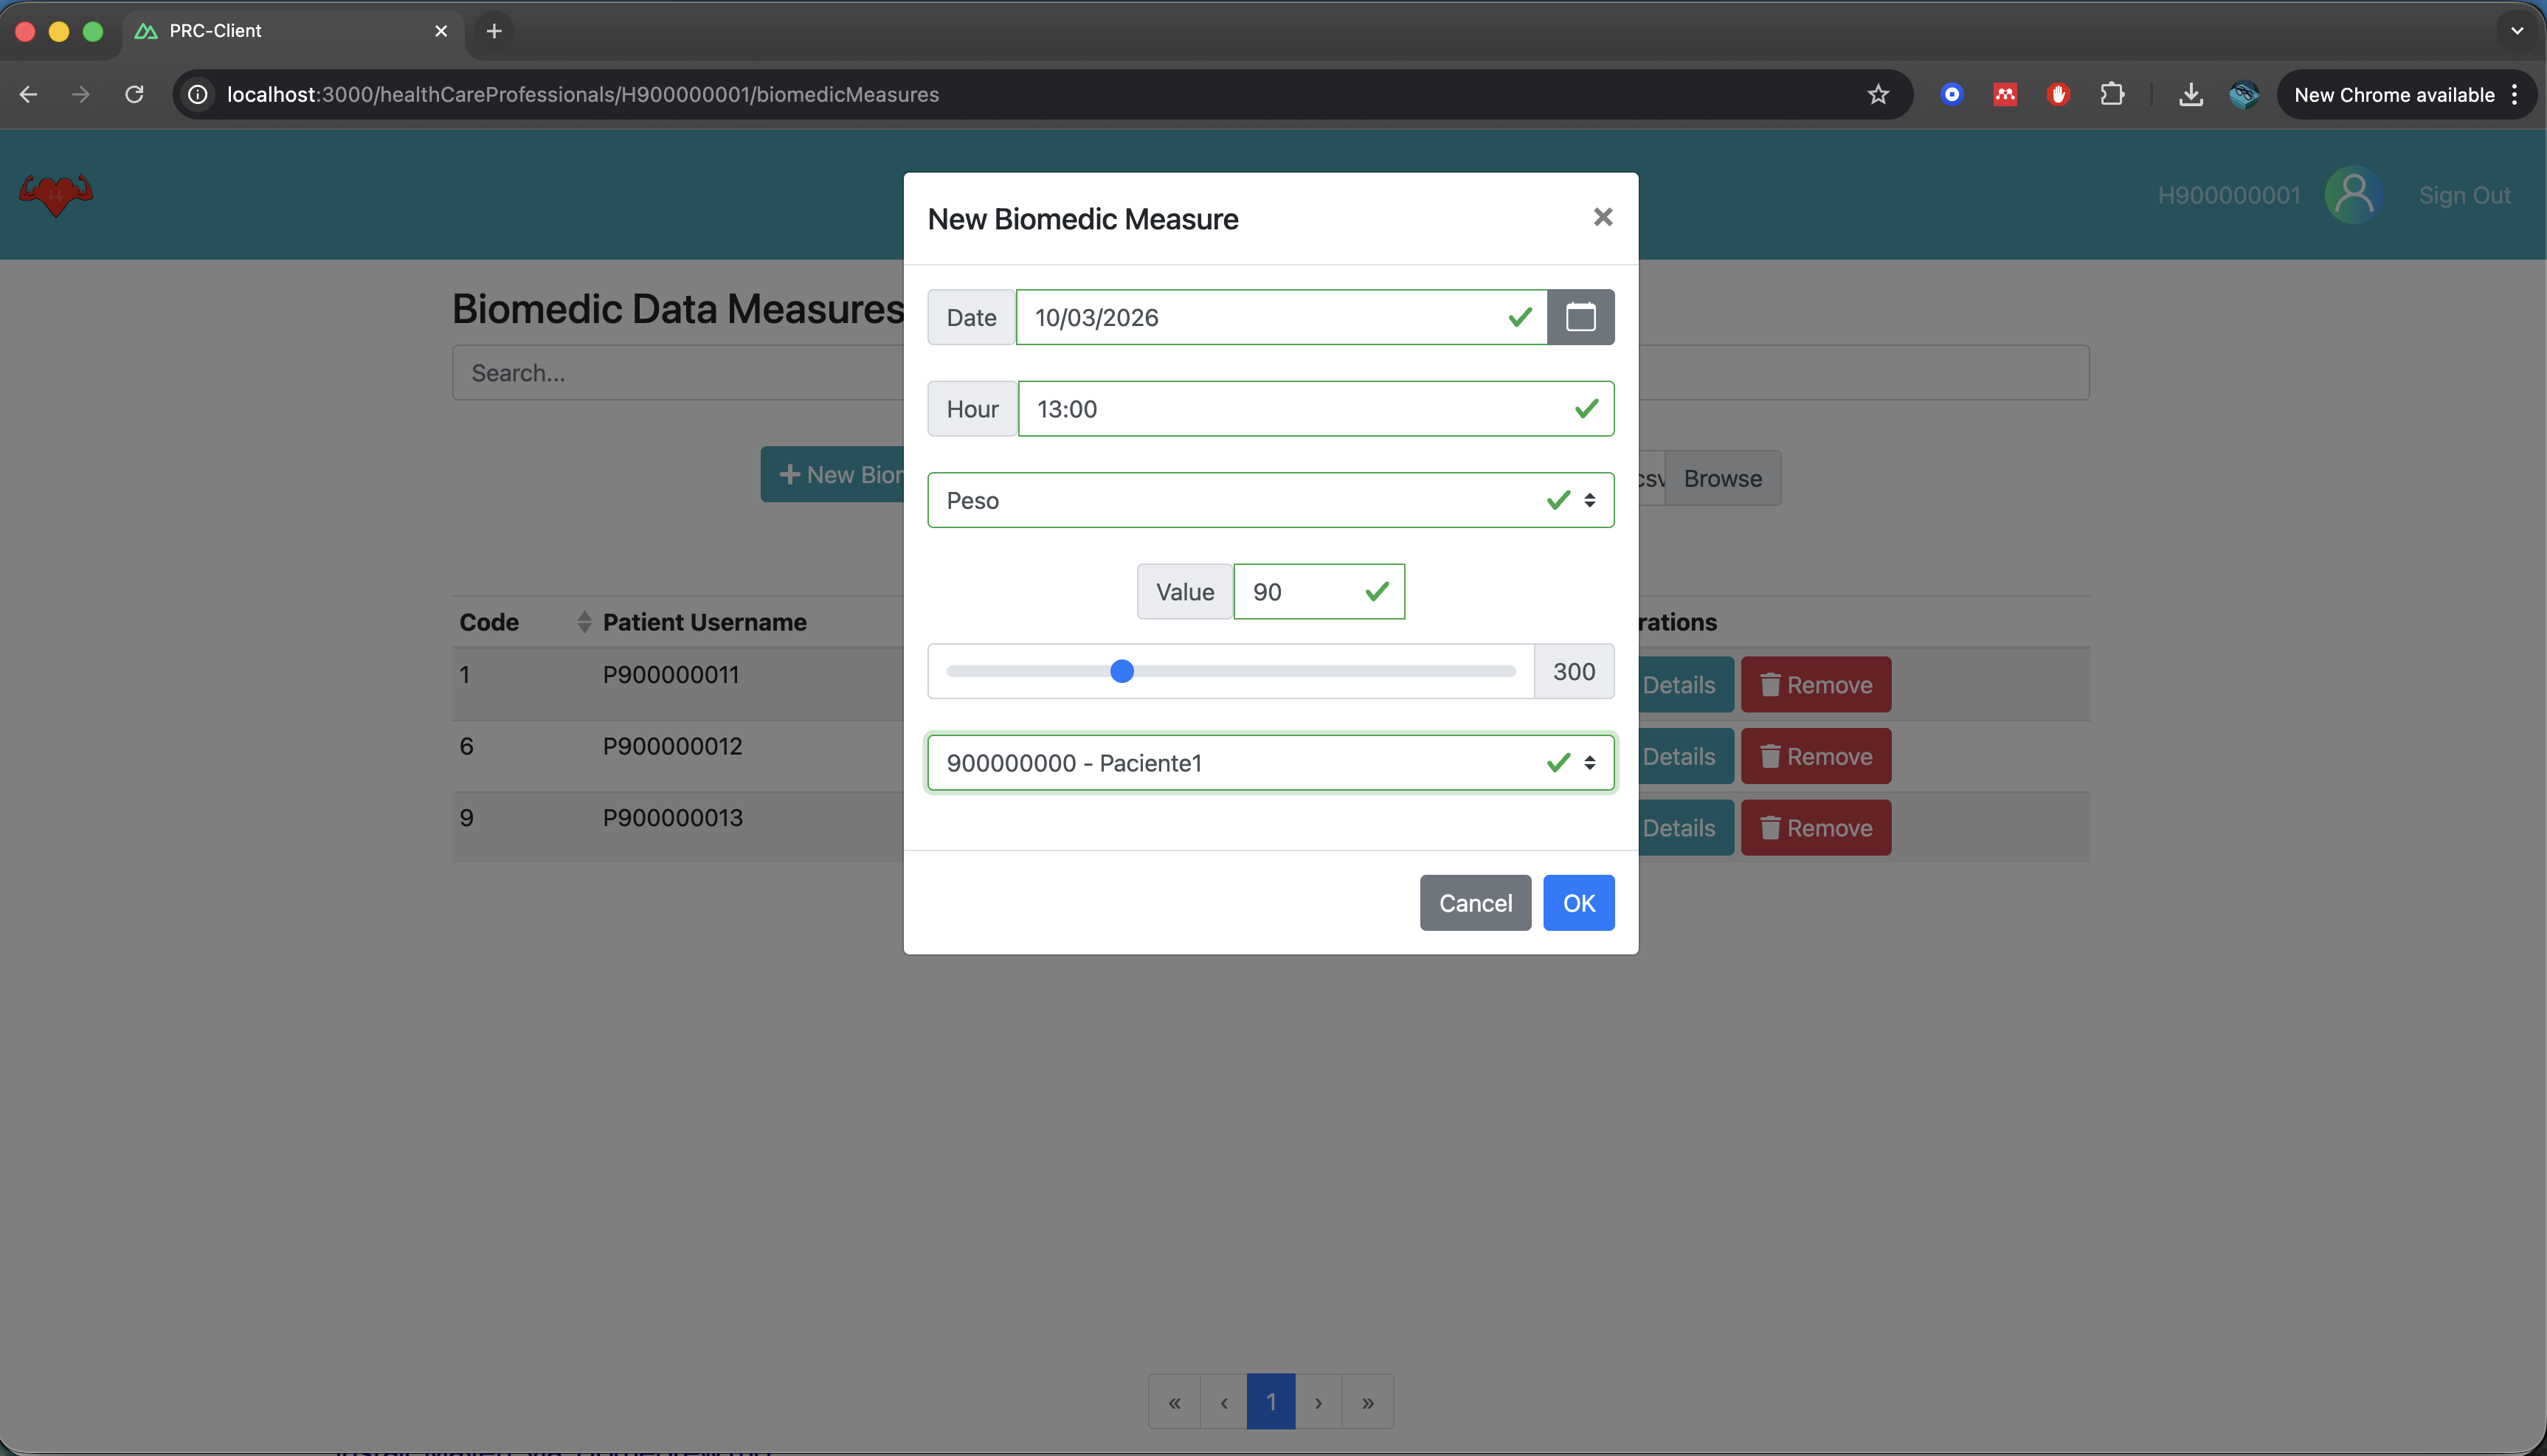Open the Chrome downloads icon
This screenshot has width=2547, height=1456.
tap(2190, 94)
